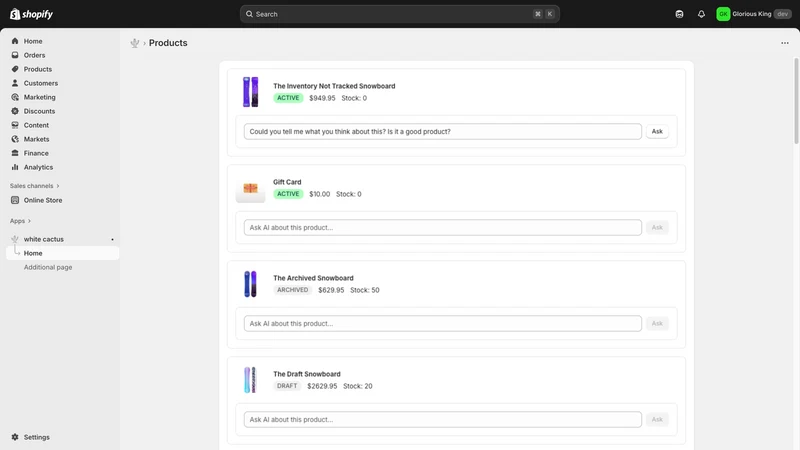Viewport: 800px width, 450px height.
Task: Open Customers in the sidebar
Action: click(x=40, y=83)
